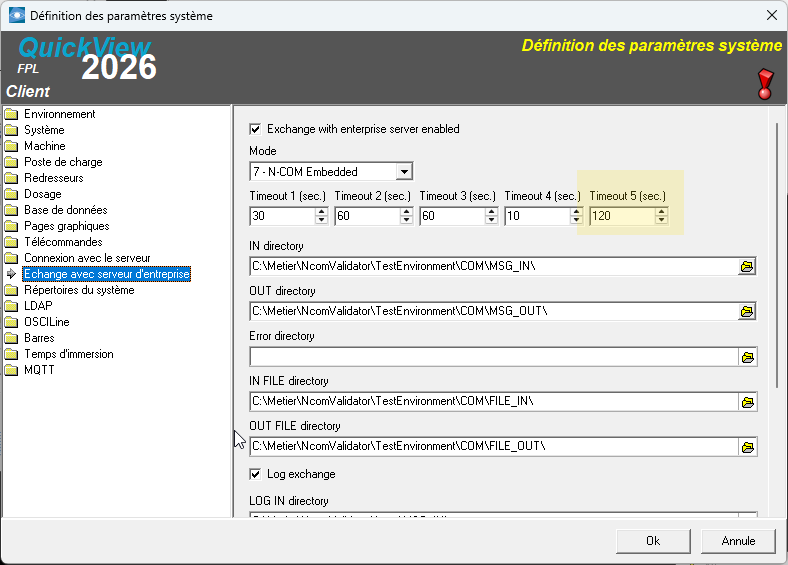This screenshot has height=565, width=788.
Task: Increase Timeout 5 with the up arrow
Action: tap(661, 212)
